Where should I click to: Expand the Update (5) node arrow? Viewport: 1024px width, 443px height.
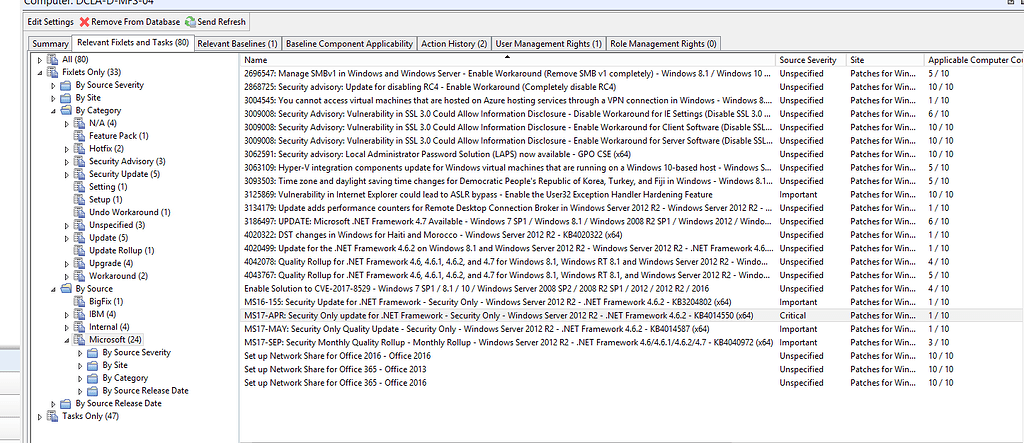click(67, 238)
